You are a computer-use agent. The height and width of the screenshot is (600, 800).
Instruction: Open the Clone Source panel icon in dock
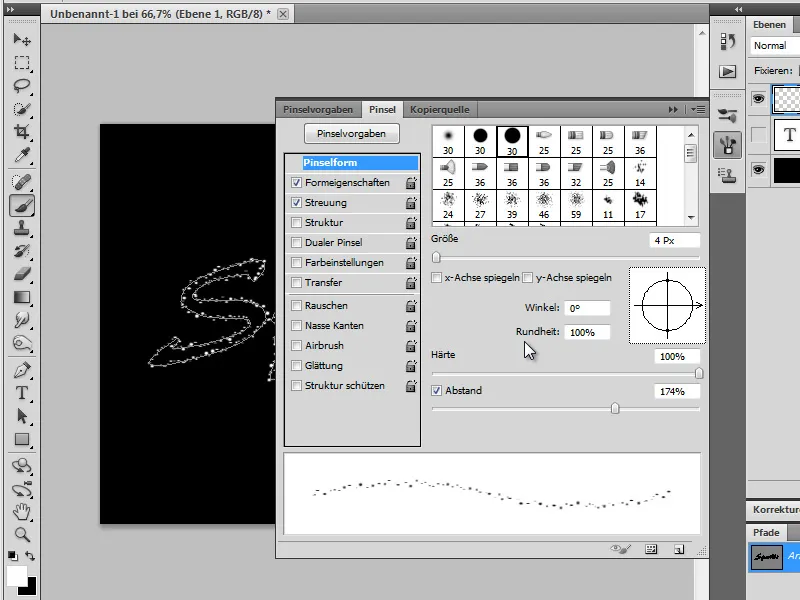pos(728,176)
